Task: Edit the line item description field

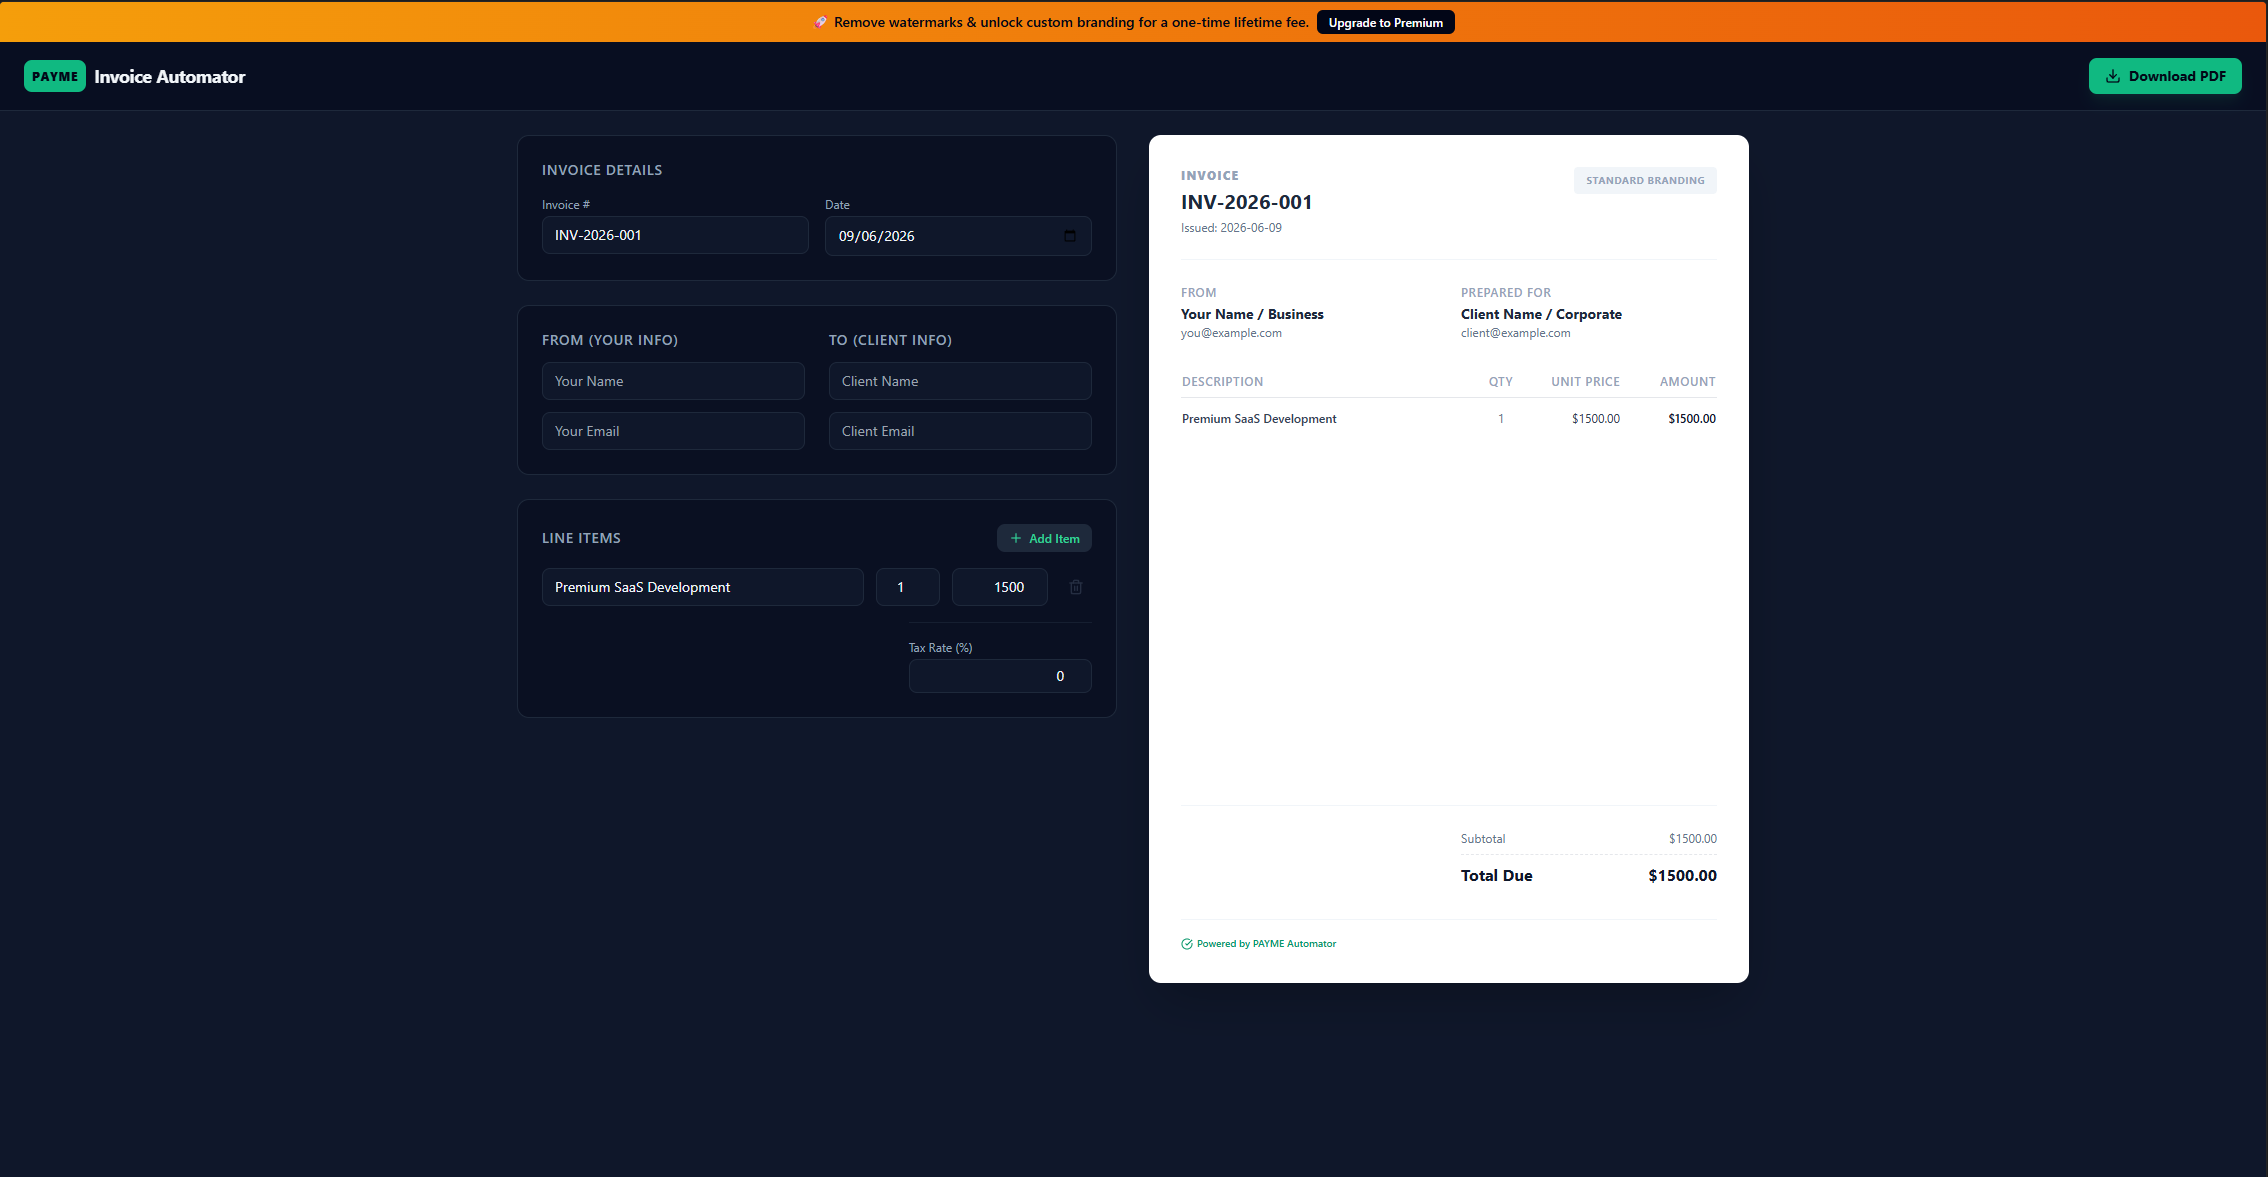Action: 703,587
